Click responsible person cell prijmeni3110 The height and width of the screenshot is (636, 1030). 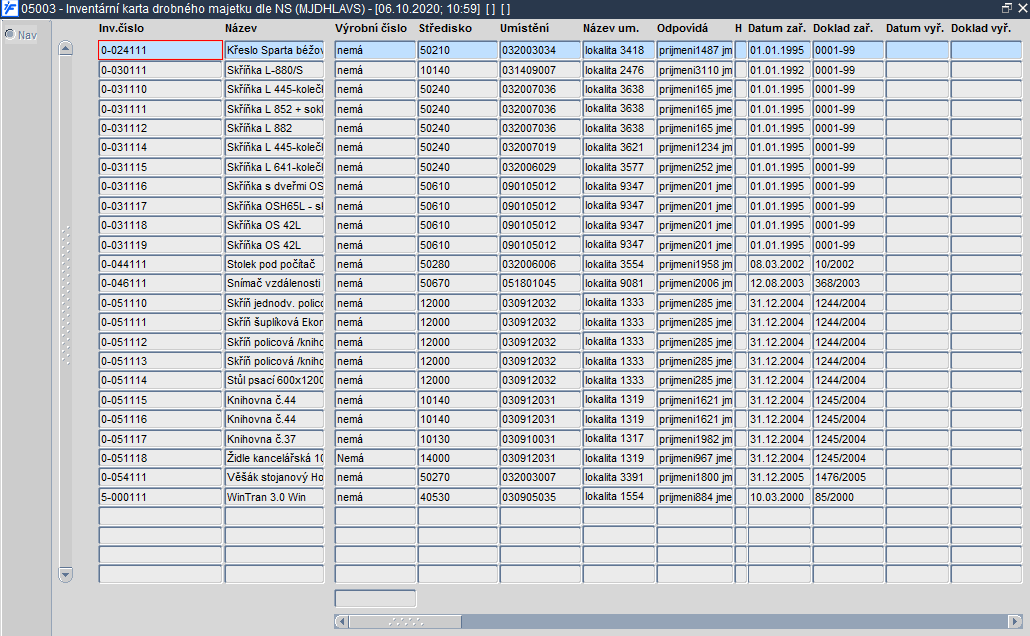[695, 70]
